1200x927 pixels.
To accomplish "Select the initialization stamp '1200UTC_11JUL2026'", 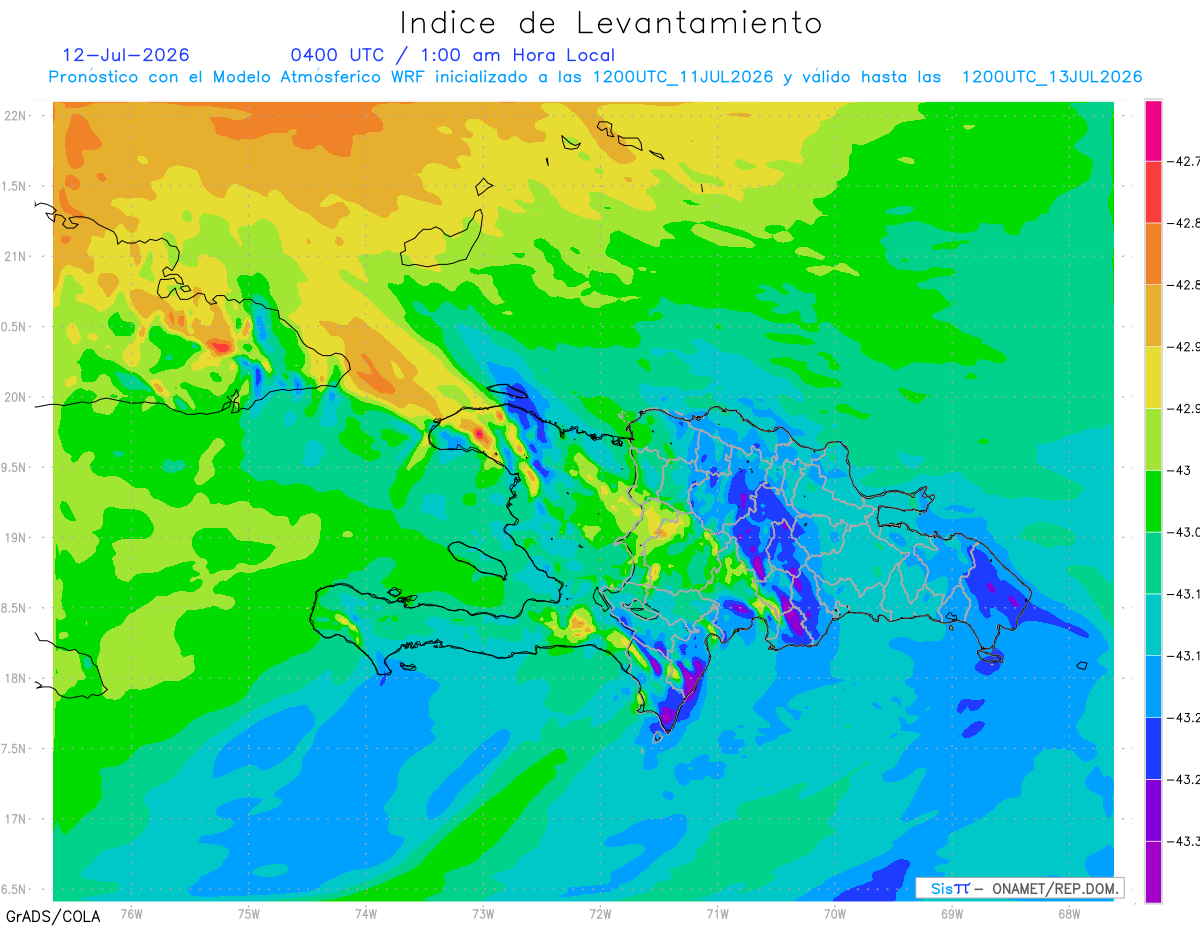I will [683, 78].
